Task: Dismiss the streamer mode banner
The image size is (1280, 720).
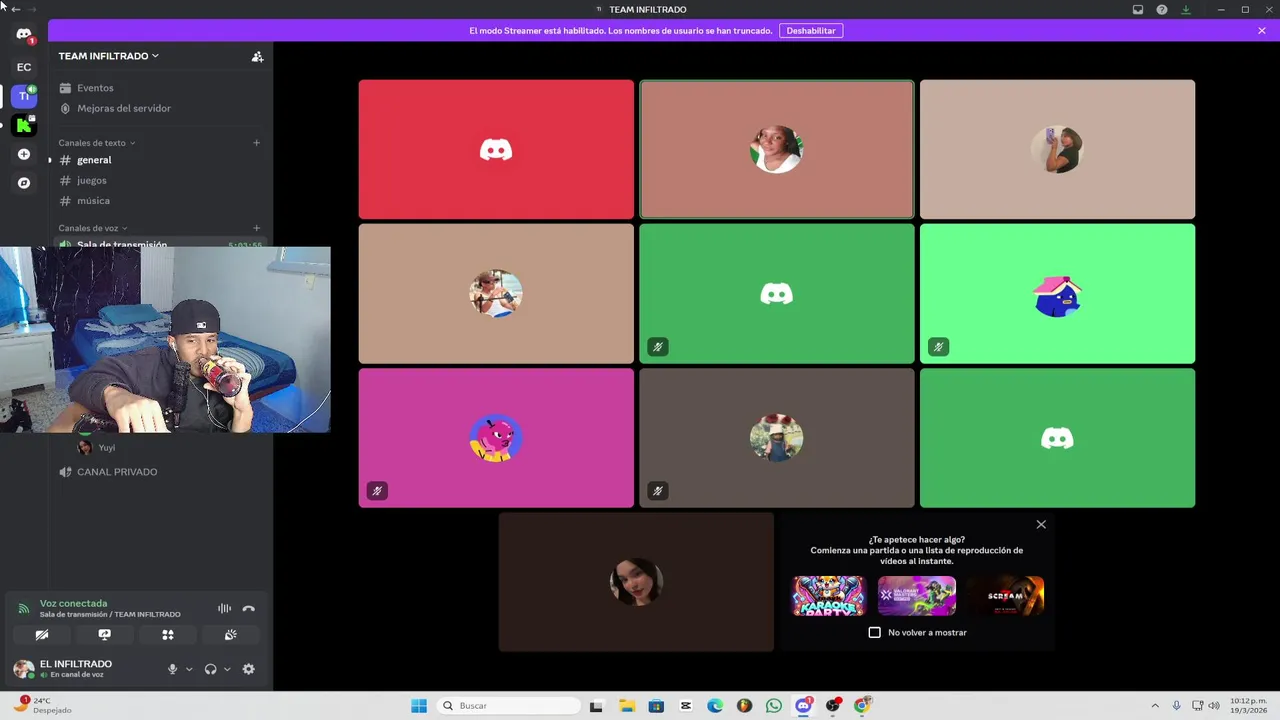Action: (1262, 31)
